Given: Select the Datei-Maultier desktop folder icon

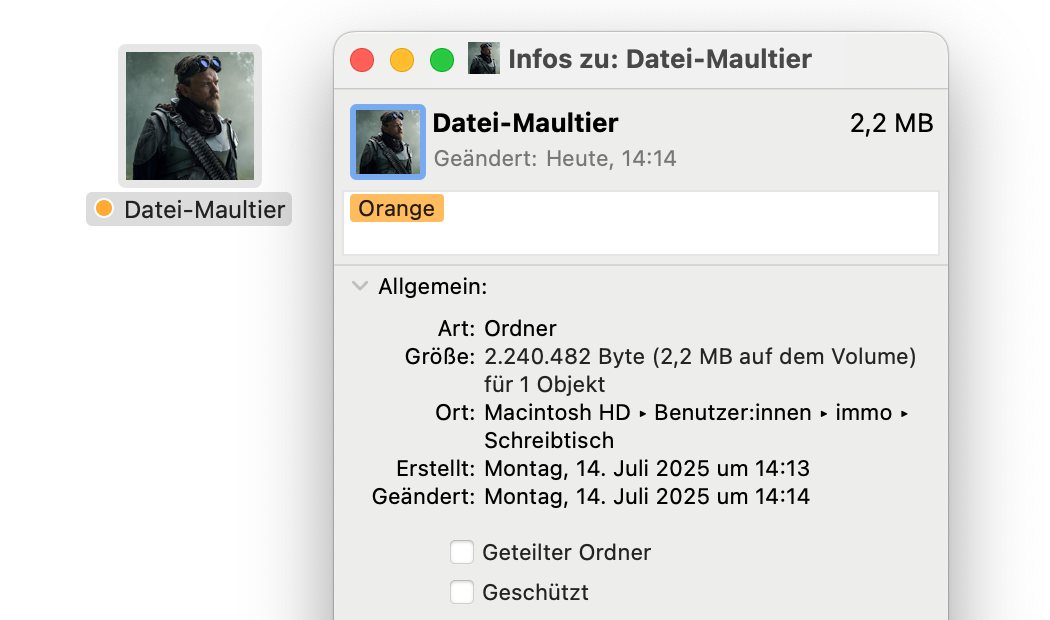Looking at the screenshot, I should point(190,116).
